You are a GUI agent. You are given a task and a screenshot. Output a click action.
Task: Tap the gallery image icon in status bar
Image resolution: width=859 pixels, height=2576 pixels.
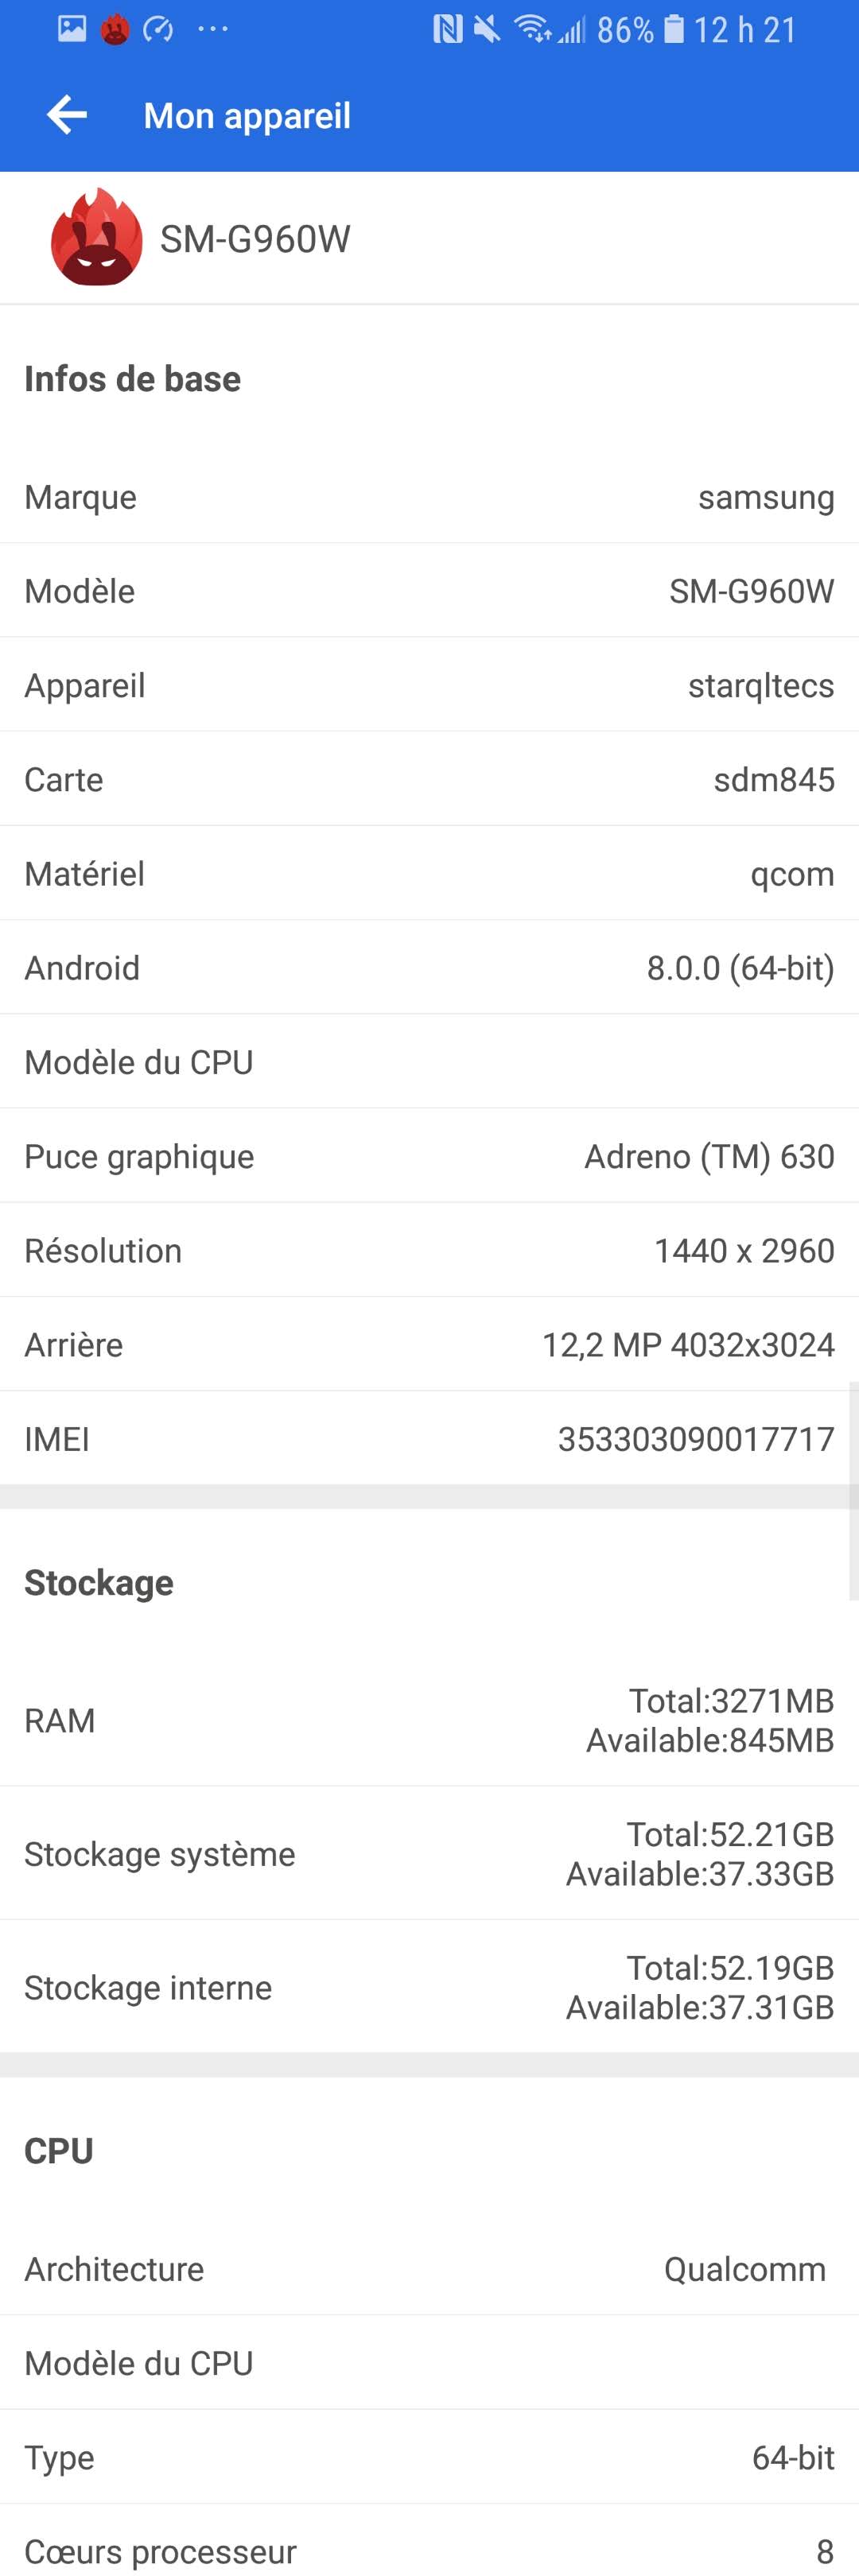click(72, 29)
